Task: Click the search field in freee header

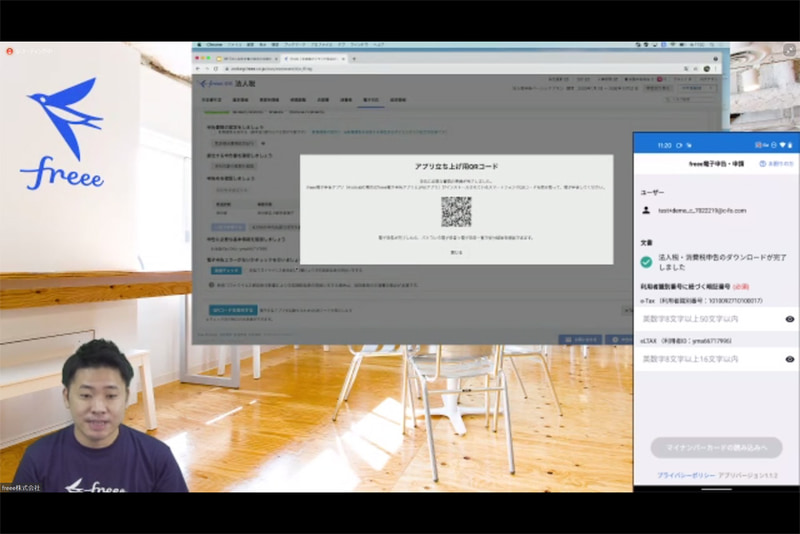Action: click(x=689, y=99)
